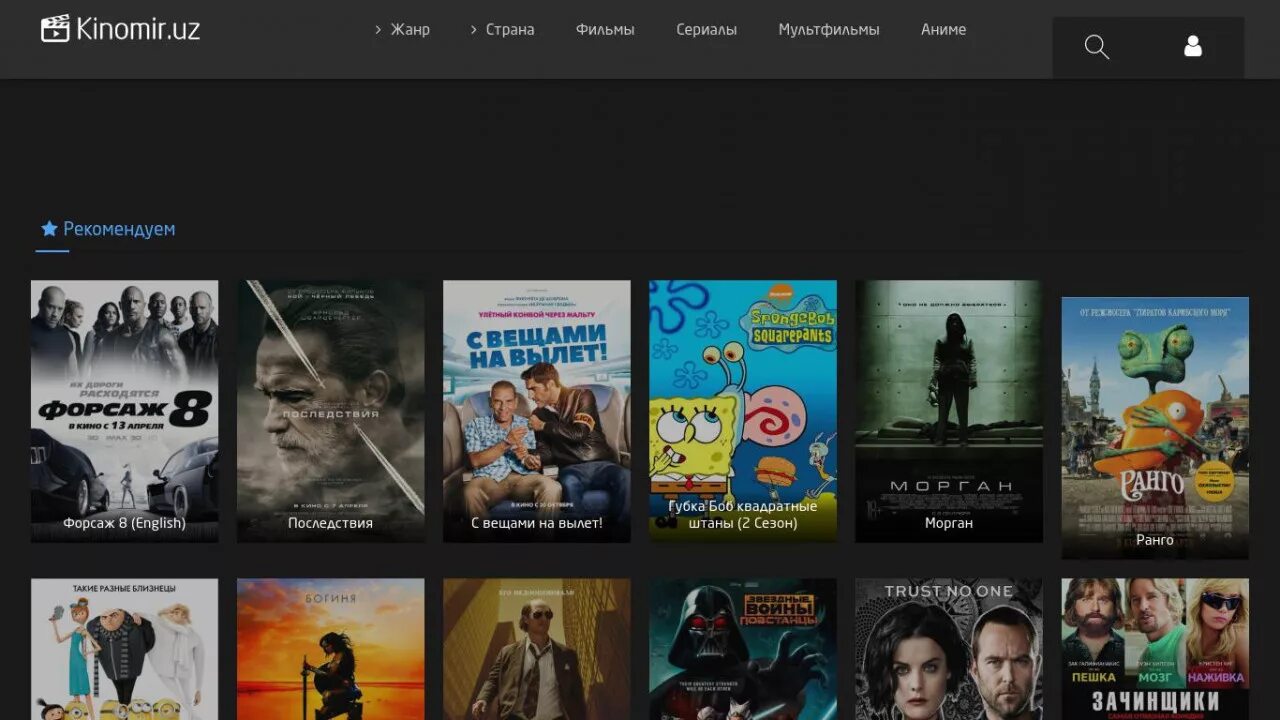
Task: Expand the Страна dropdown menu
Action: pos(502,30)
